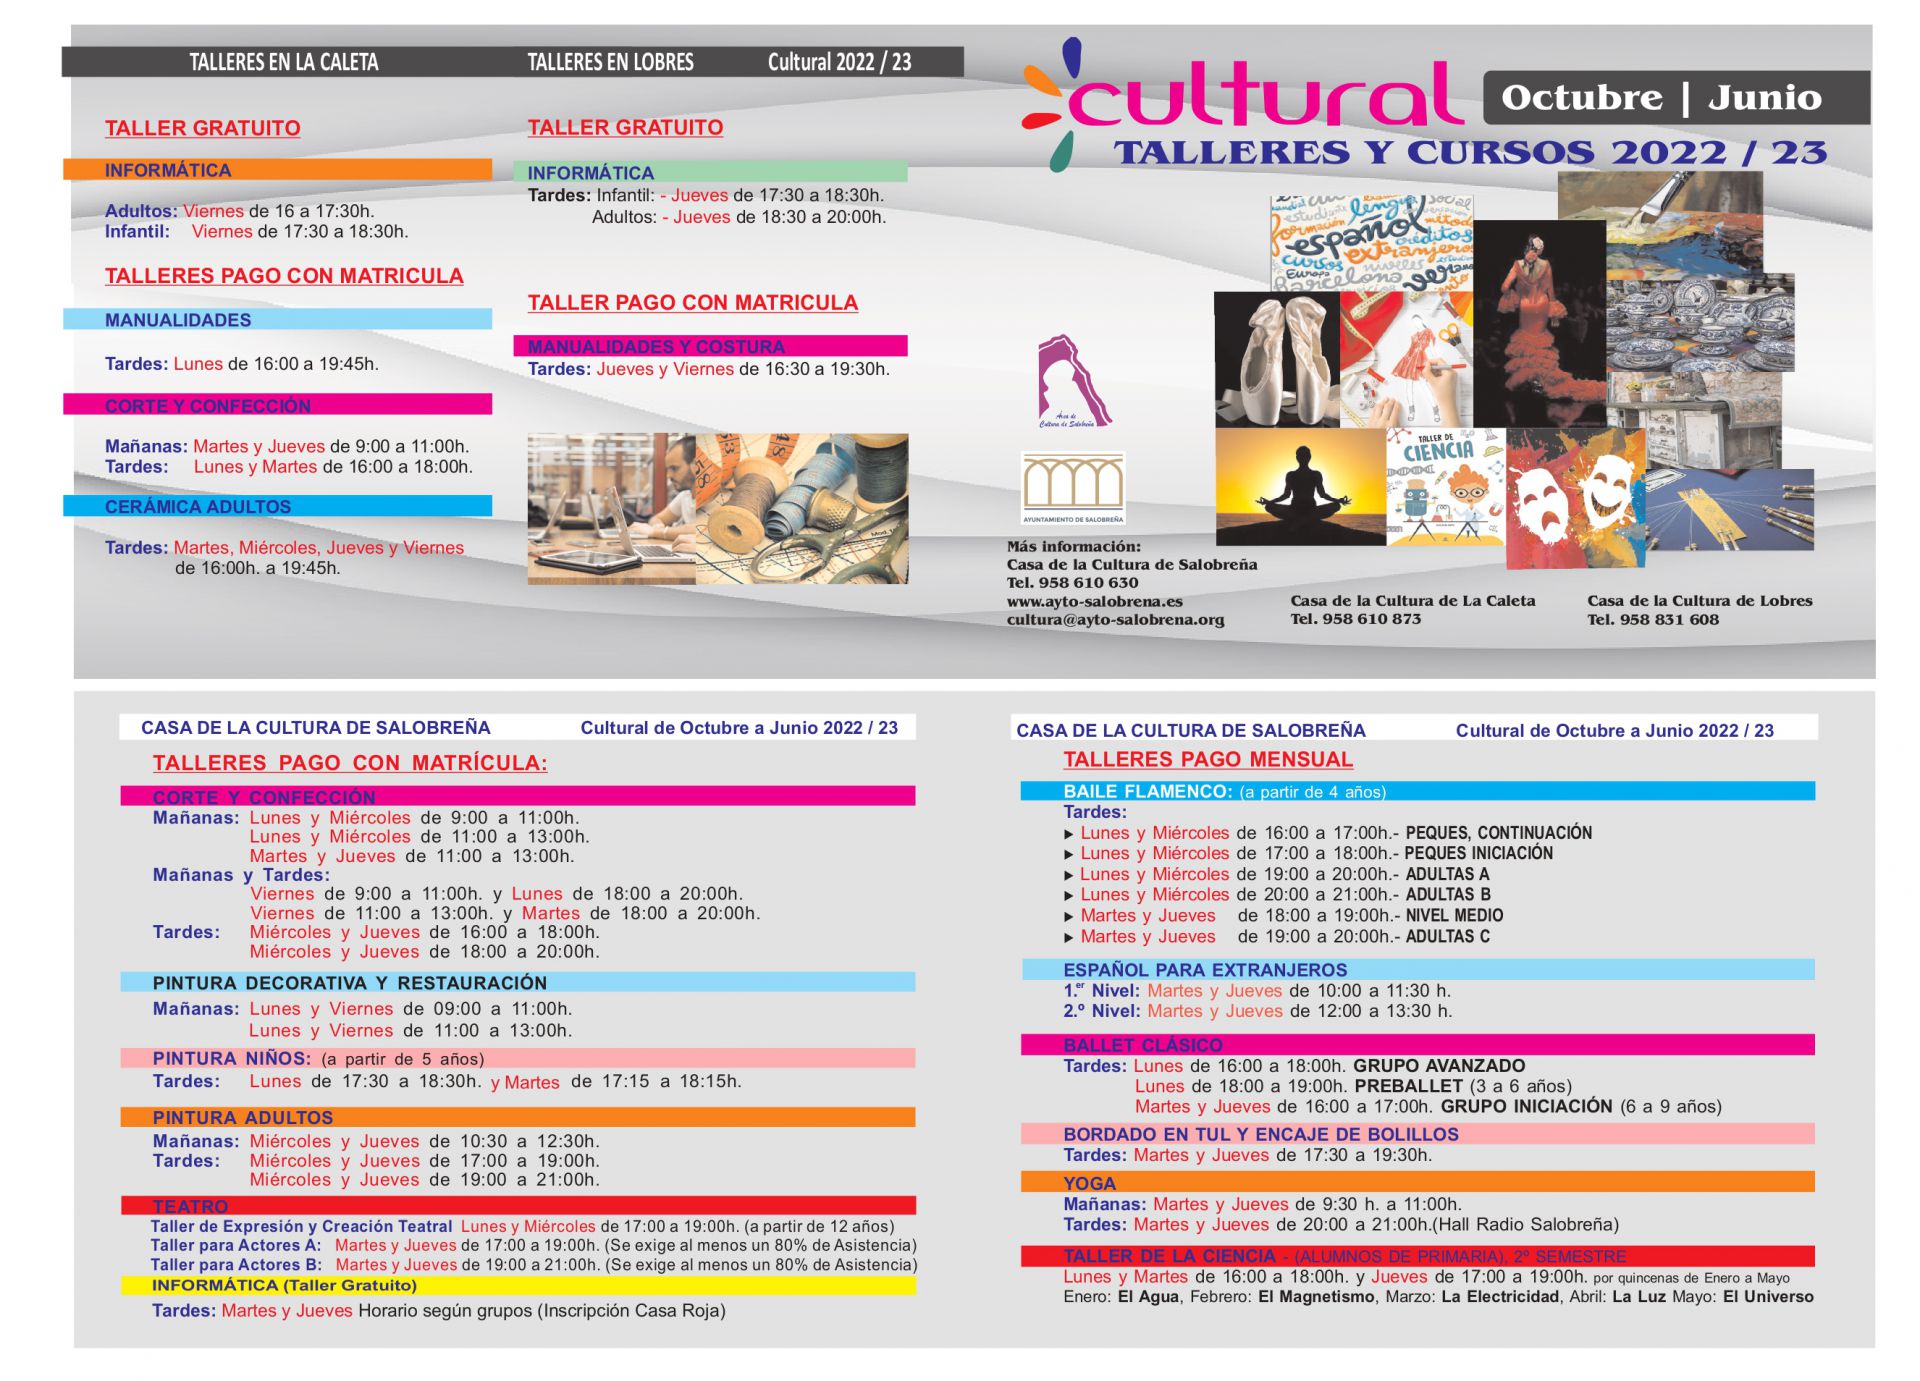
Task: Click the flamenco dancer photo
Action: click(1539, 323)
